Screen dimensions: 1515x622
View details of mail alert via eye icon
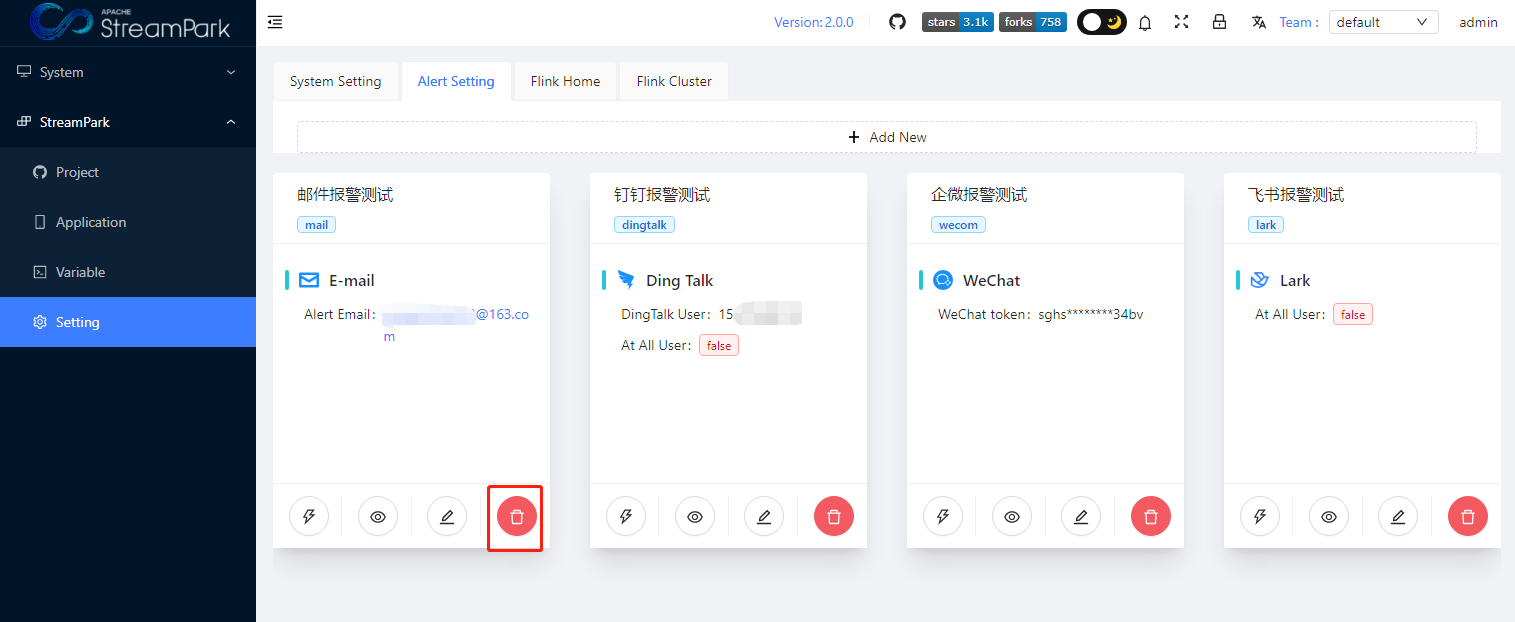point(378,517)
